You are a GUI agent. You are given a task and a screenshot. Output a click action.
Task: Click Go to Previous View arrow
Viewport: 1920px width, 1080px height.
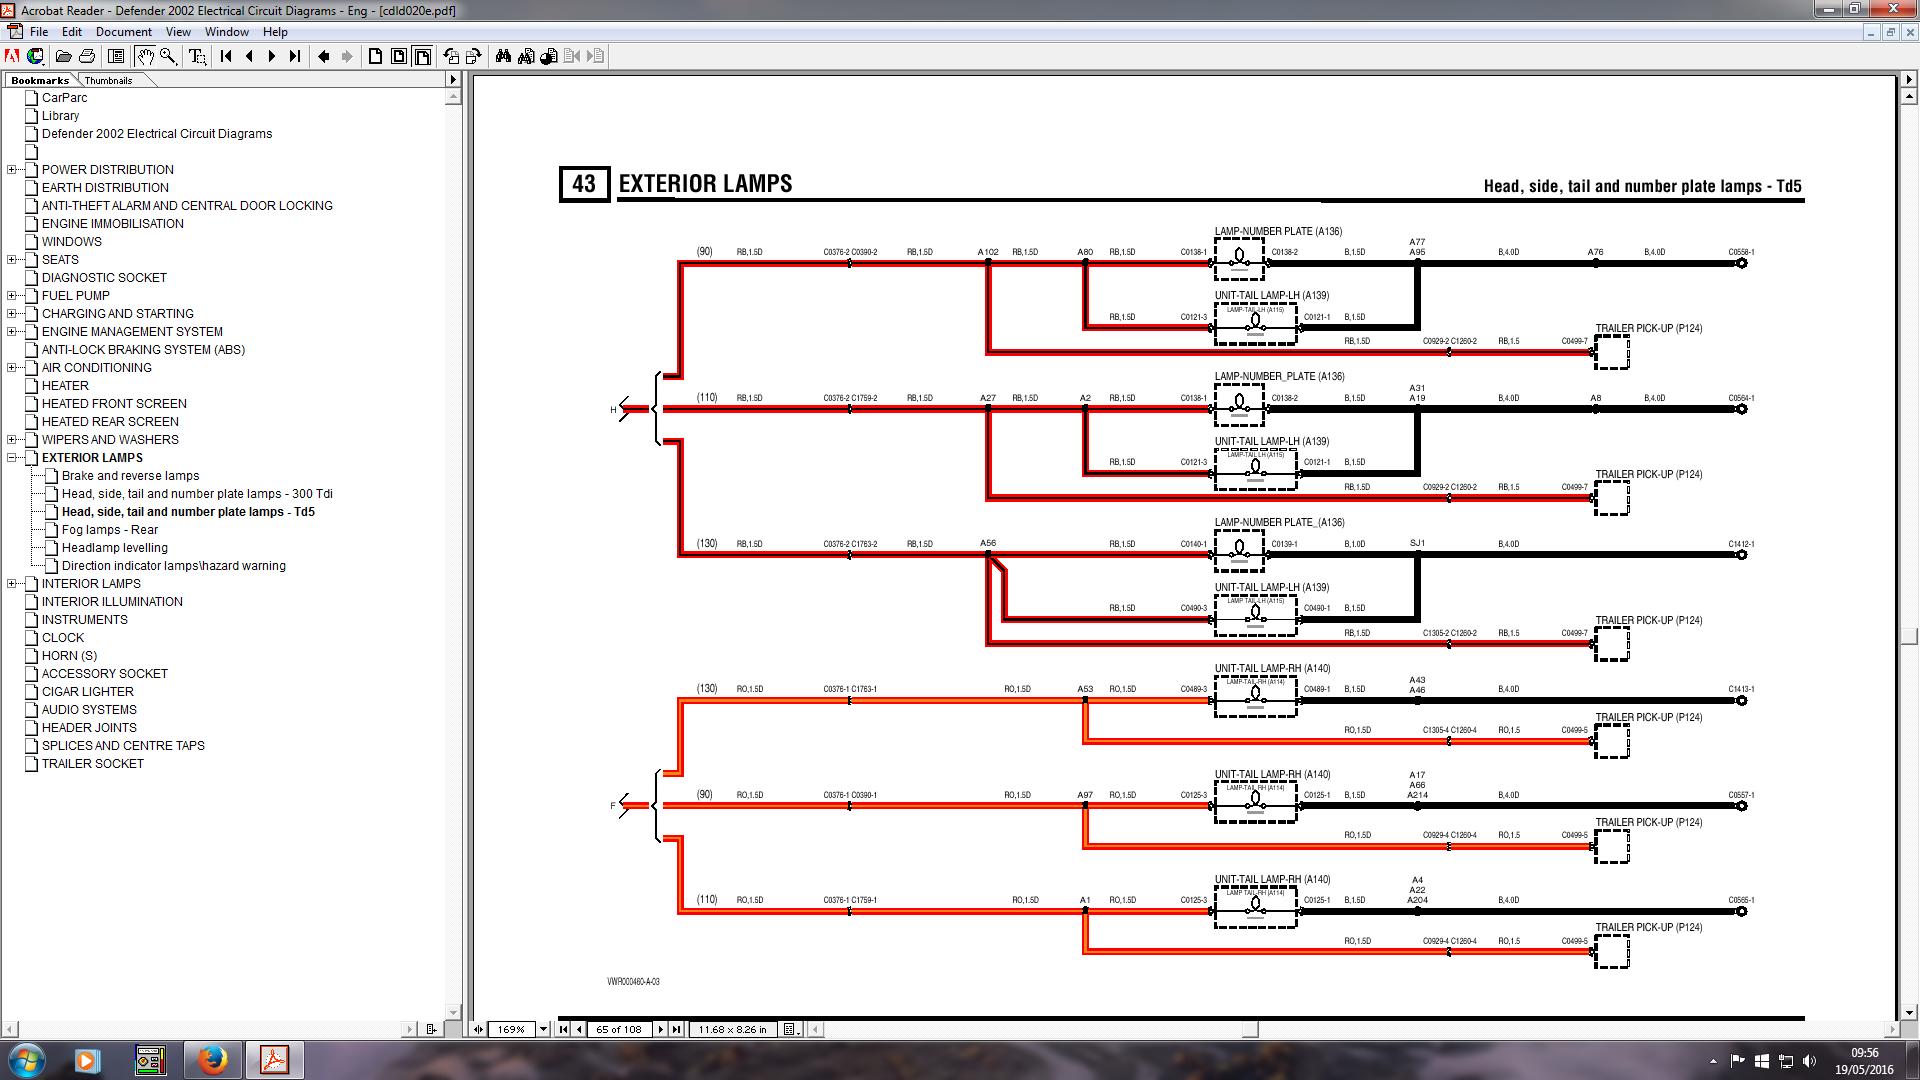click(323, 56)
